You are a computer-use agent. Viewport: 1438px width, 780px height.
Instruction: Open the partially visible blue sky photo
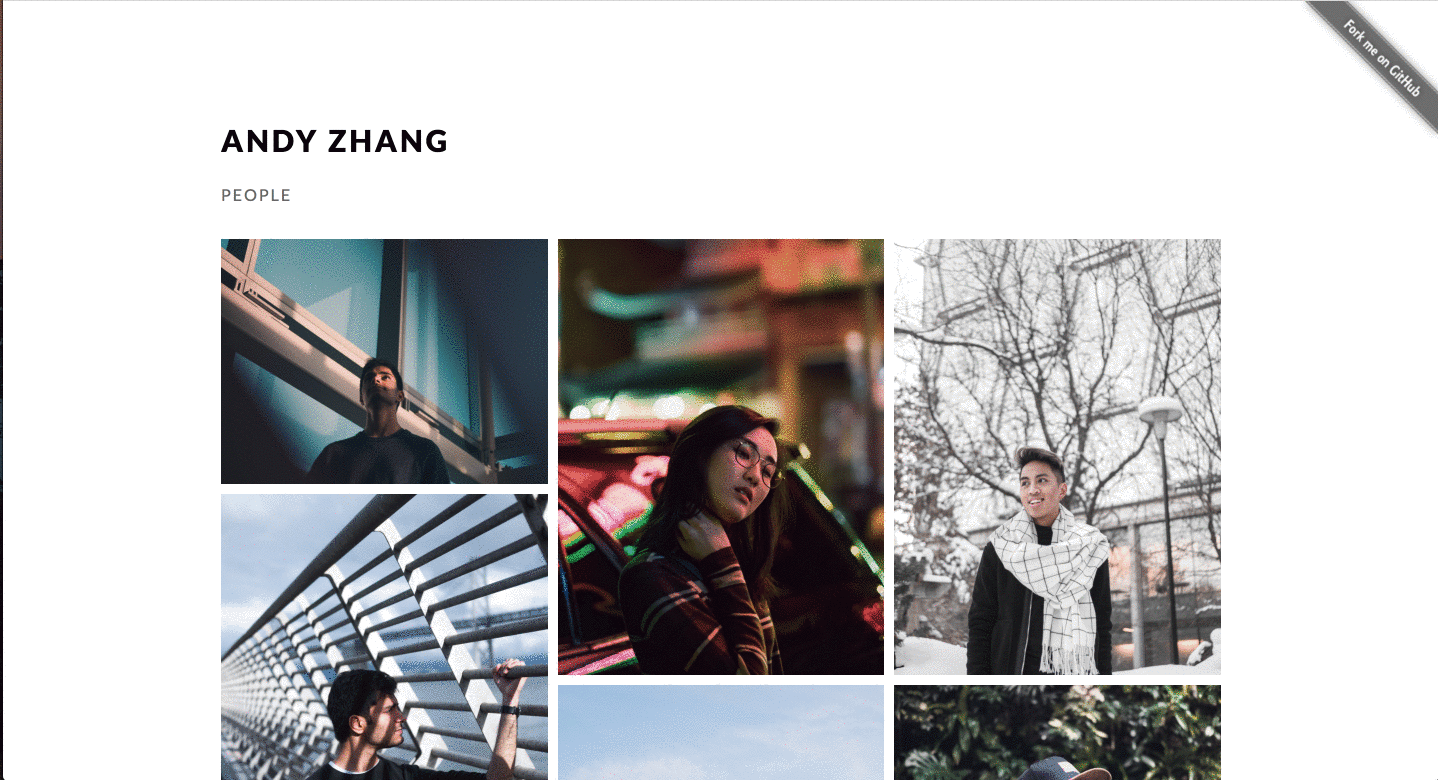coord(721,733)
